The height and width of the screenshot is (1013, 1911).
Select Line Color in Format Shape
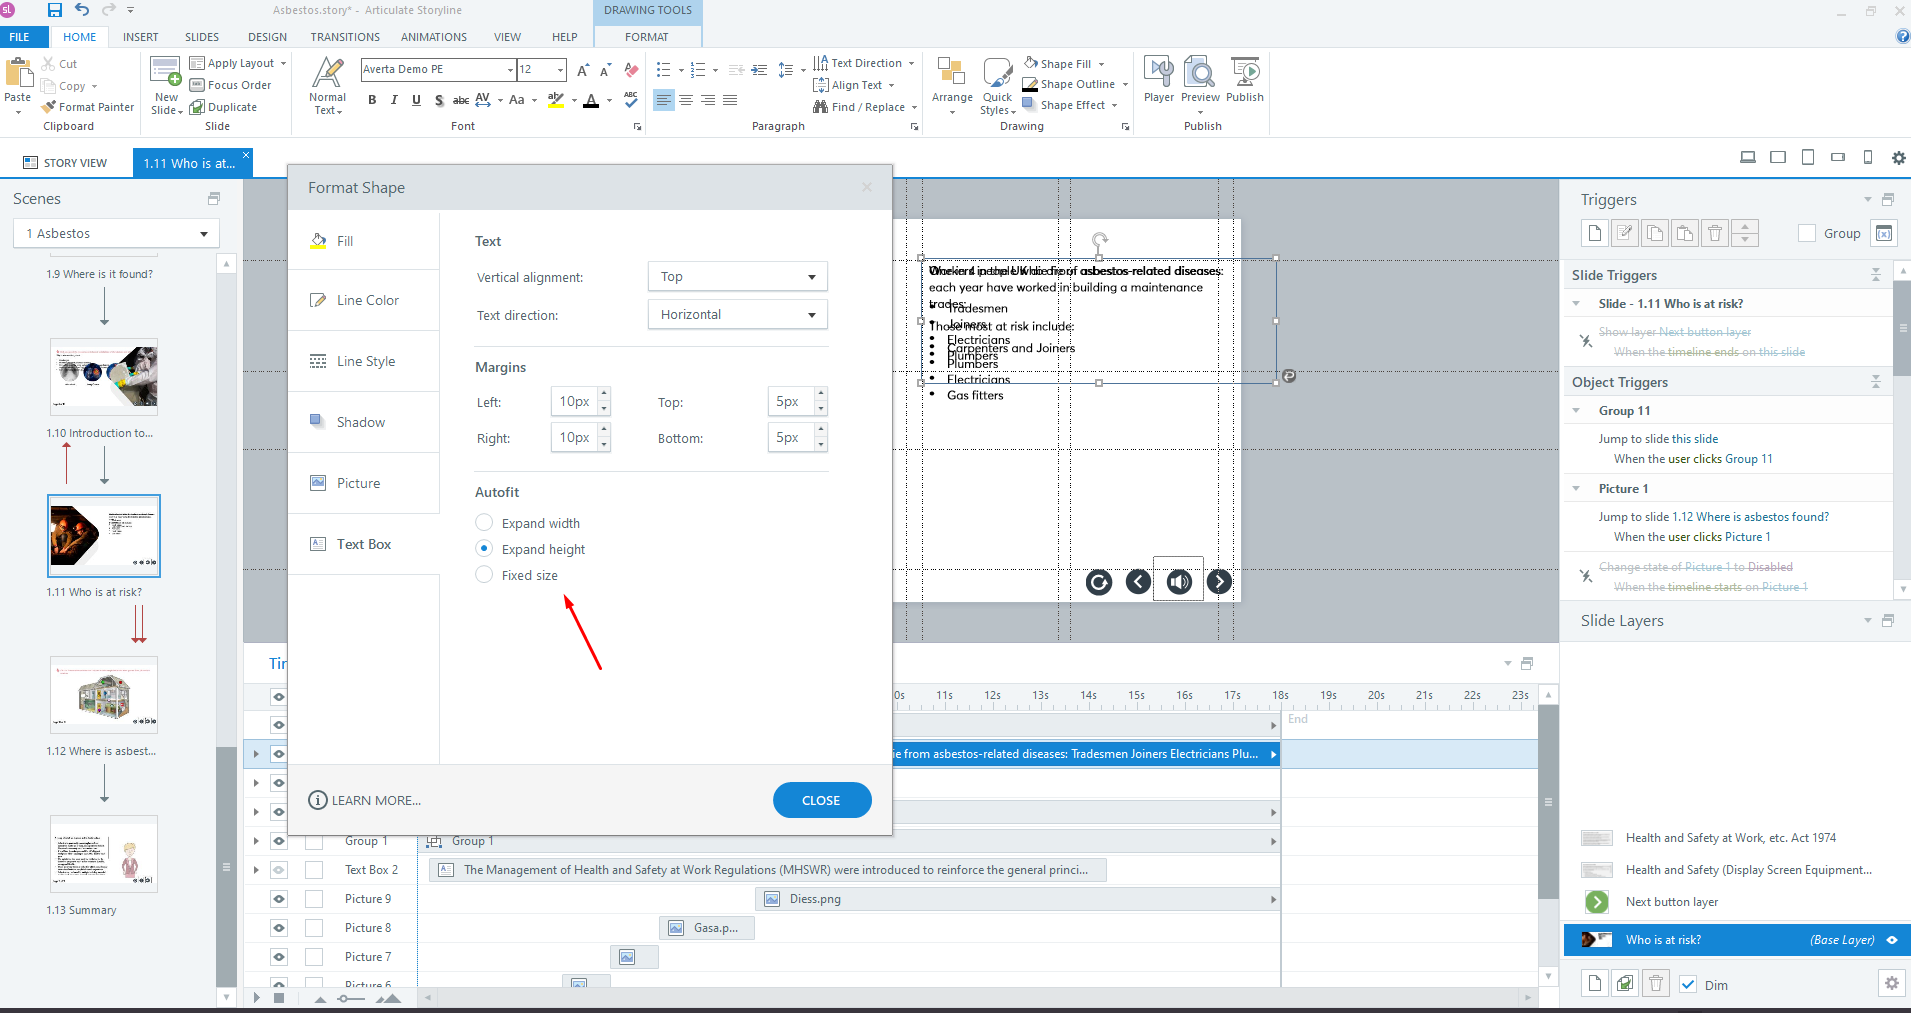pos(364,300)
